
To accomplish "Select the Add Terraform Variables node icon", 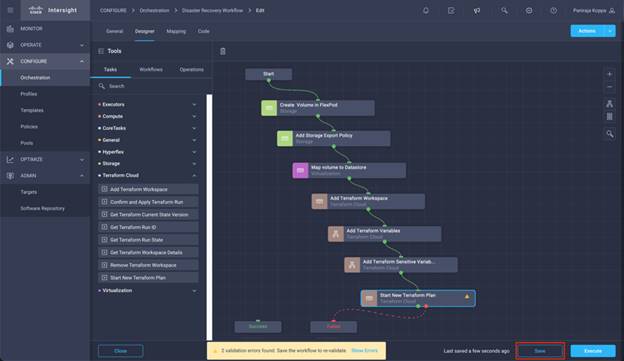I will point(336,234).
